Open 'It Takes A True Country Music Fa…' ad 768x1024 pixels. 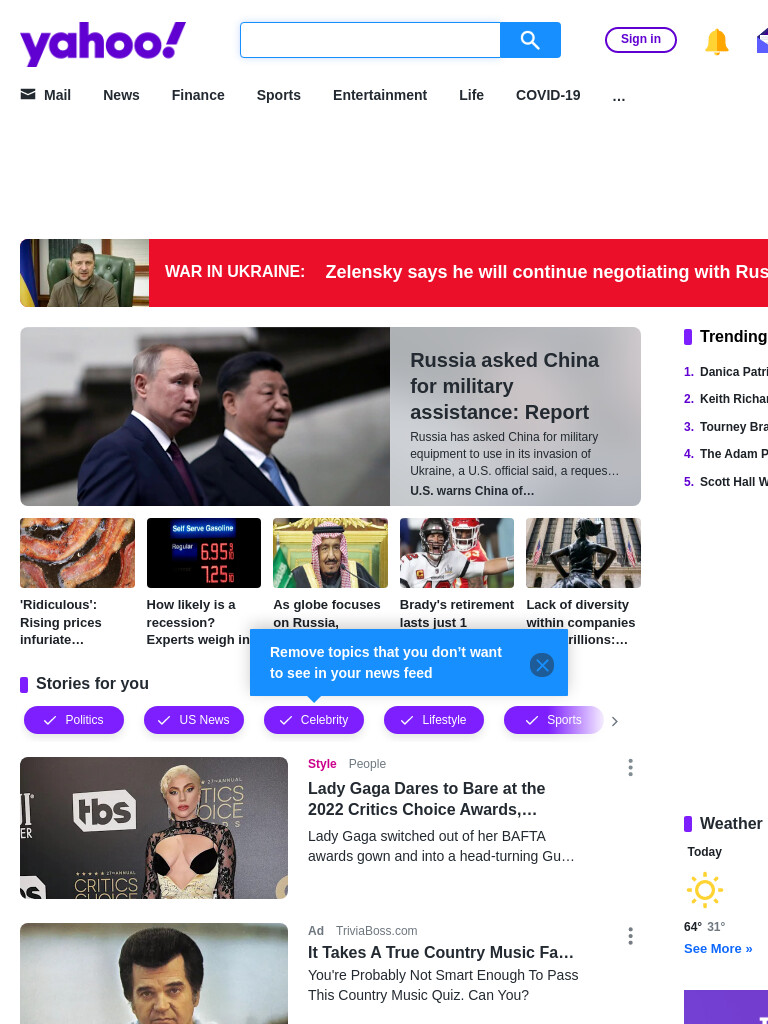tap(441, 952)
